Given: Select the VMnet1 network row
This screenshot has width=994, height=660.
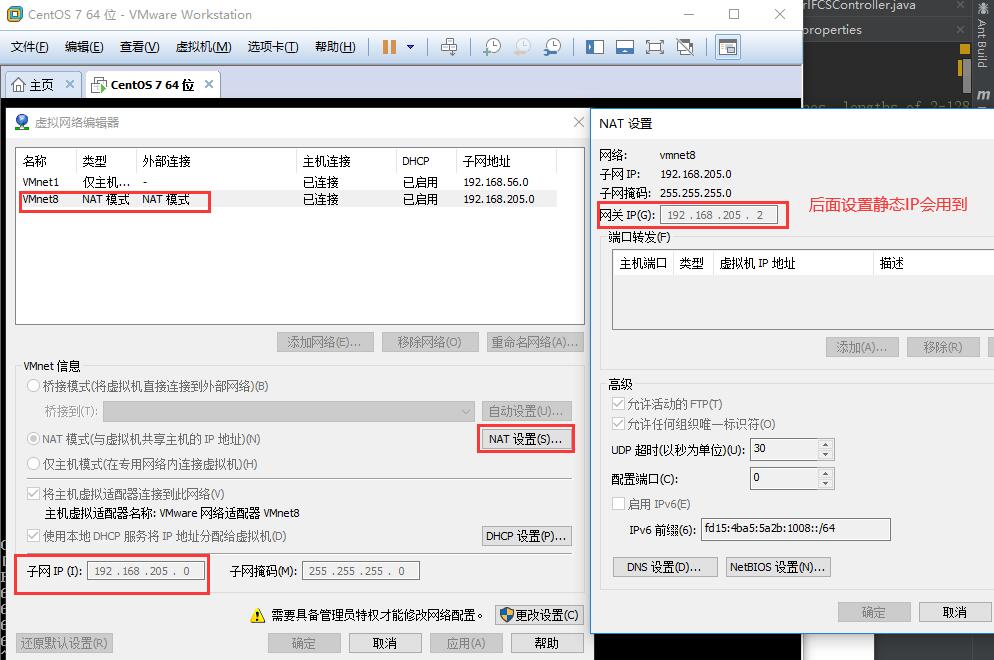Looking at the screenshot, I should (x=288, y=182).
